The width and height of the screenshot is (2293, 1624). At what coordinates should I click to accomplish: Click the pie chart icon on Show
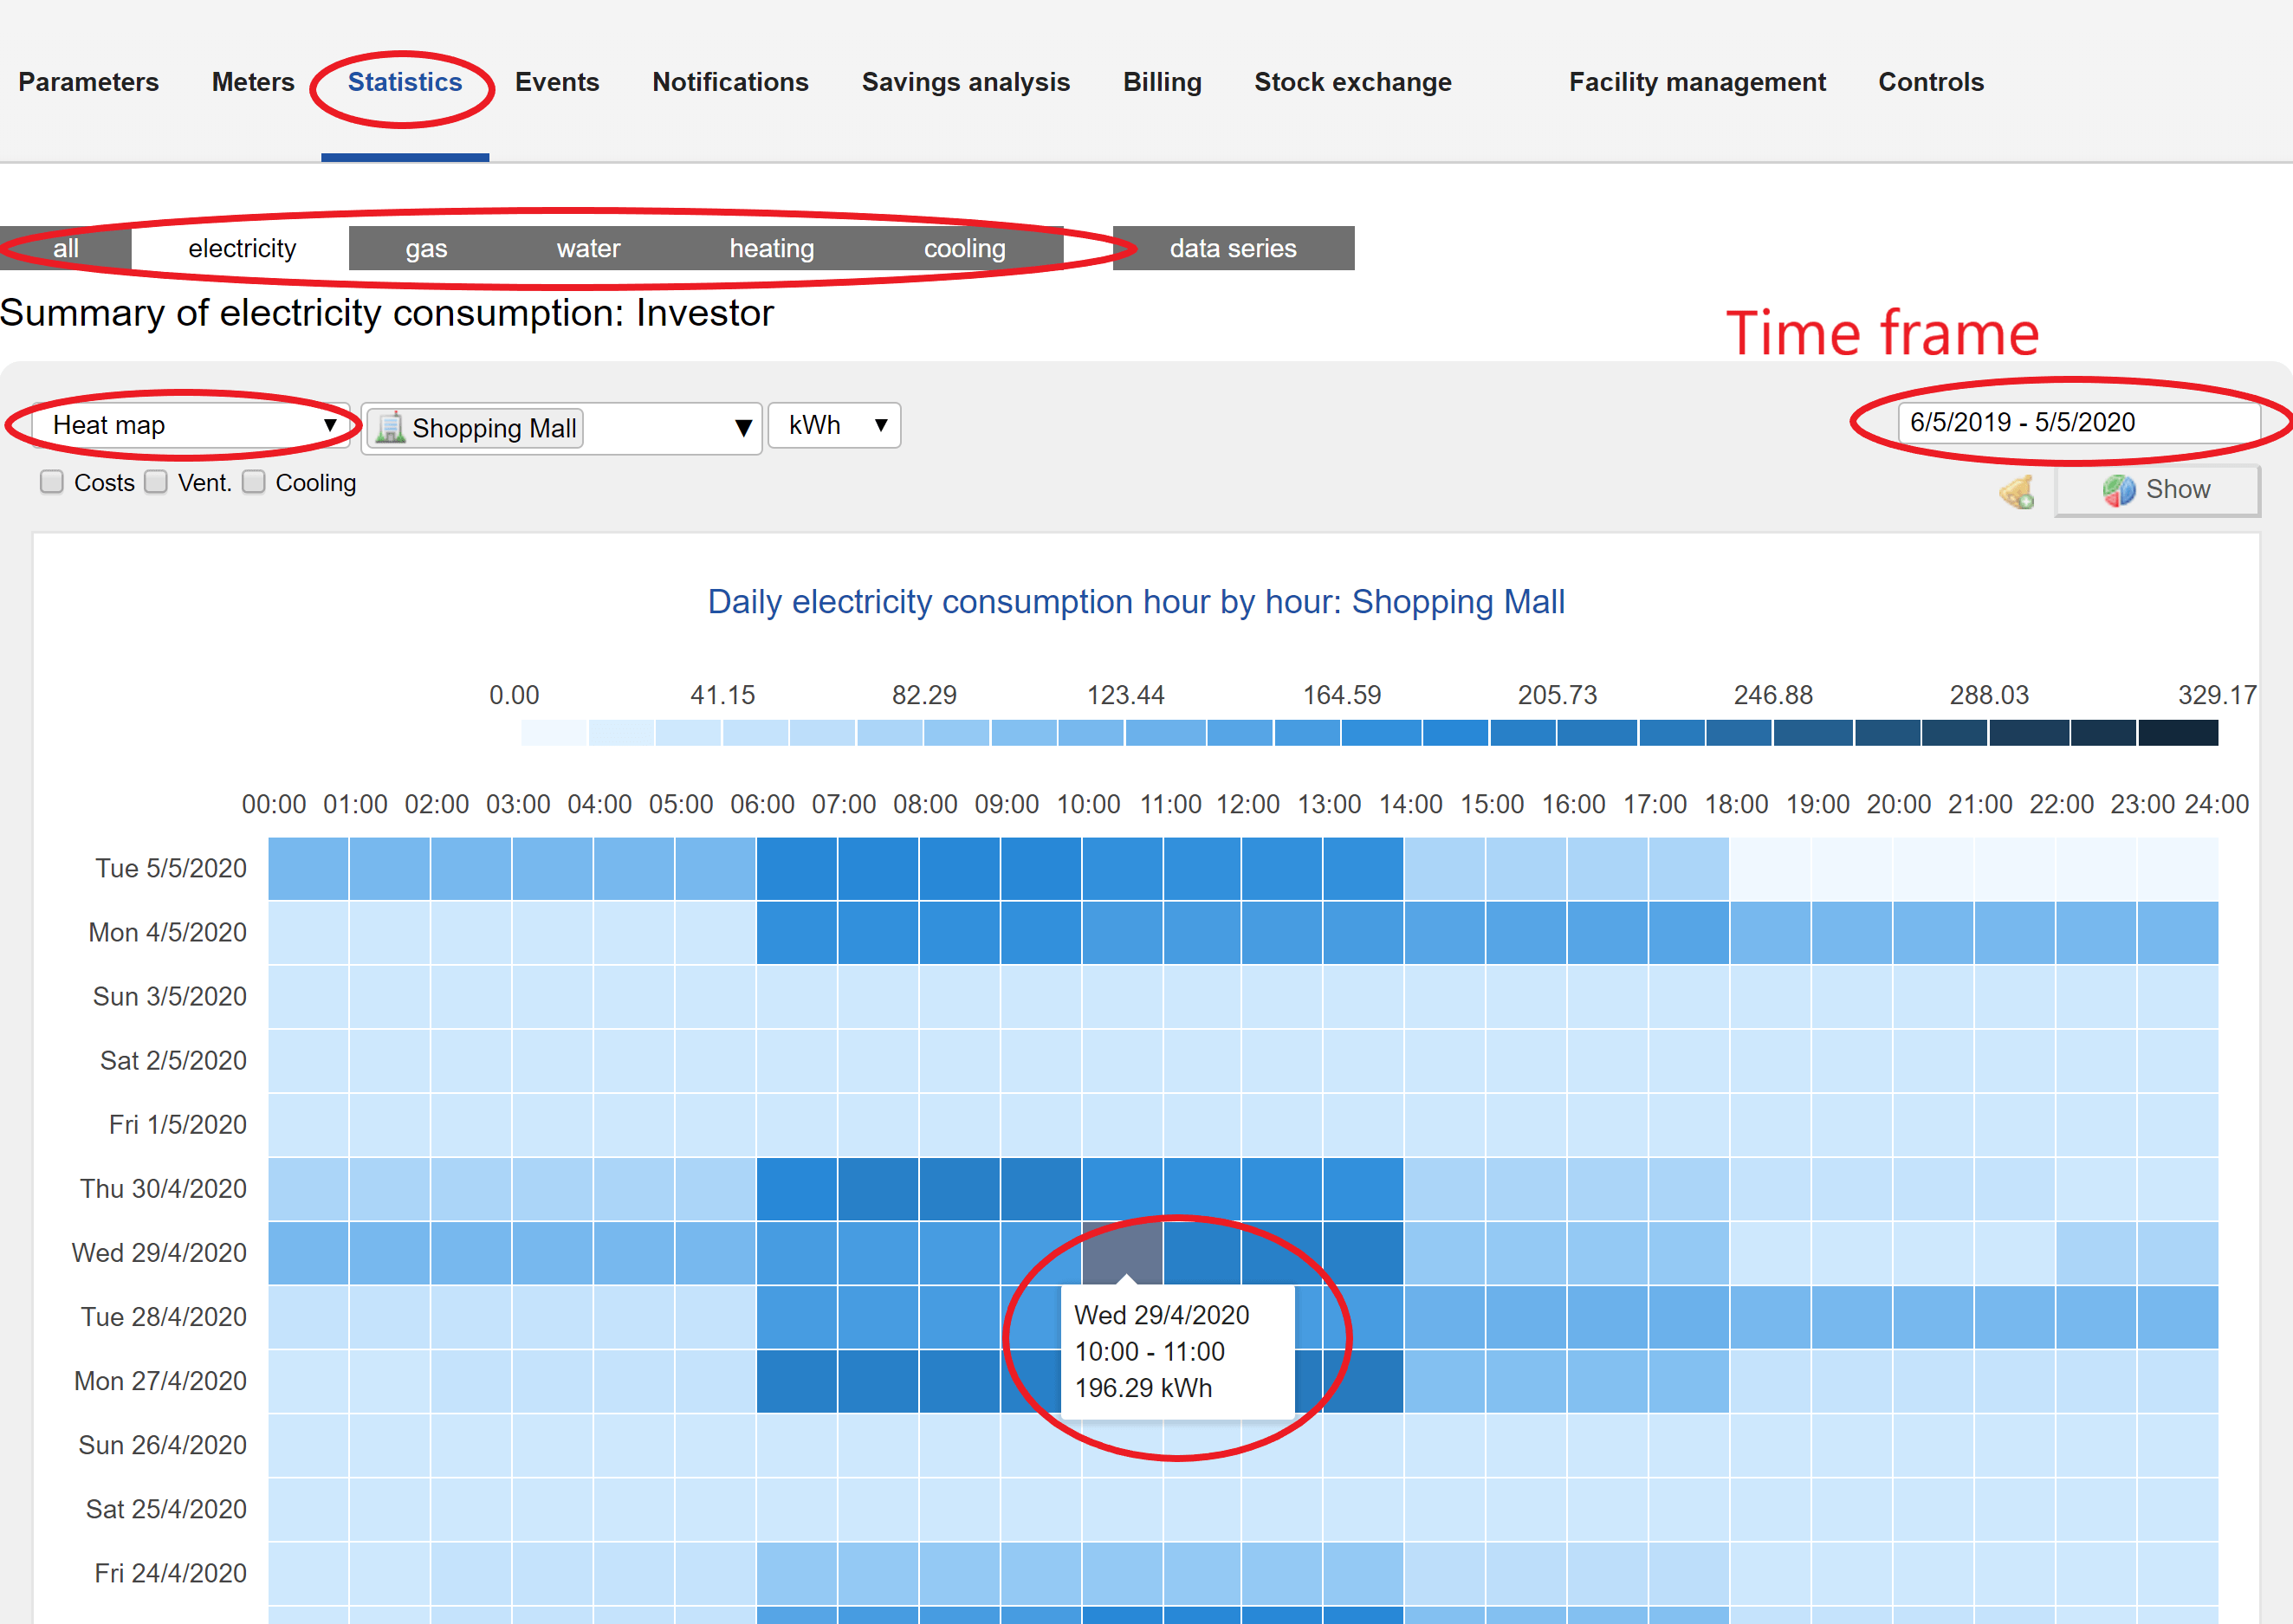pyautogui.click(x=2117, y=490)
